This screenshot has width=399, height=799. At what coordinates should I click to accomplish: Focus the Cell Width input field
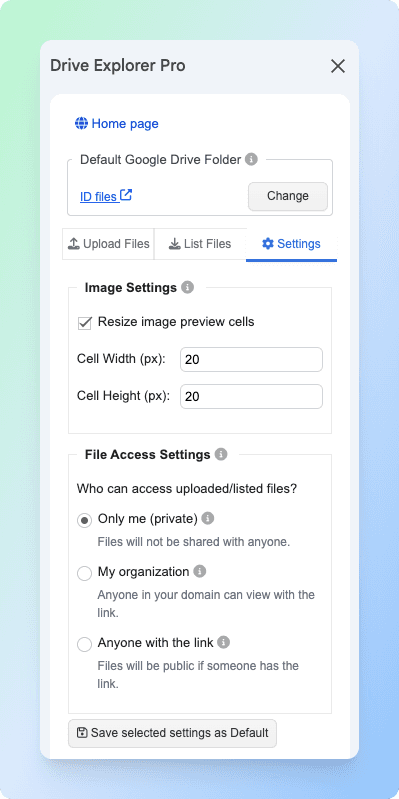coord(251,360)
